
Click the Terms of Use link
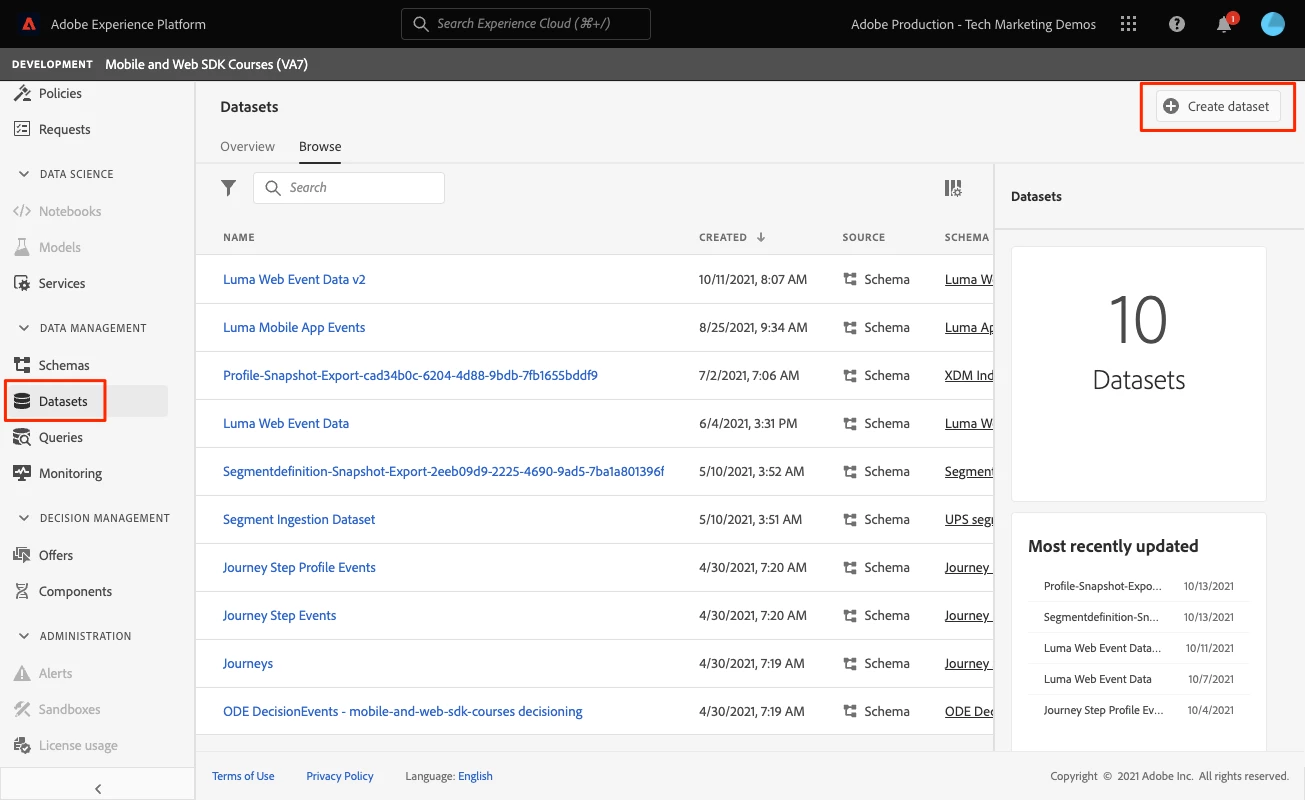pyautogui.click(x=243, y=776)
